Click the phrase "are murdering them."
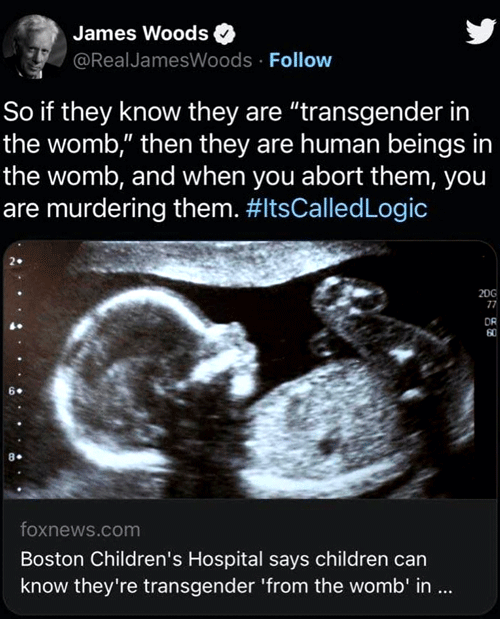The image size is (500, 619). click(x=121, y=208)
